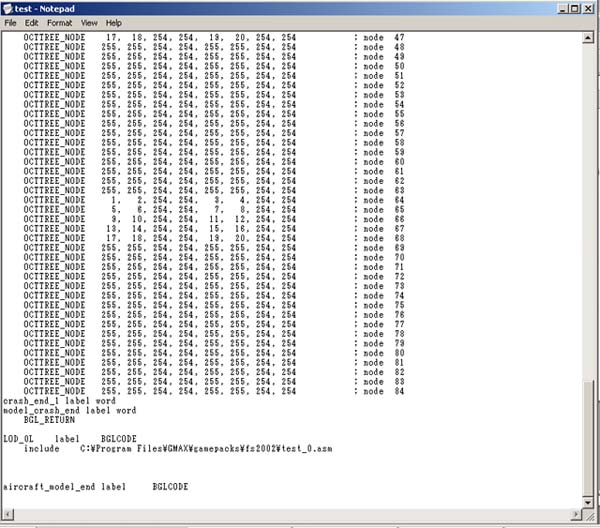The image size is (600, 528).
Task: Click the Notepad icon in the title bar
Action: [x=8, y=7]
